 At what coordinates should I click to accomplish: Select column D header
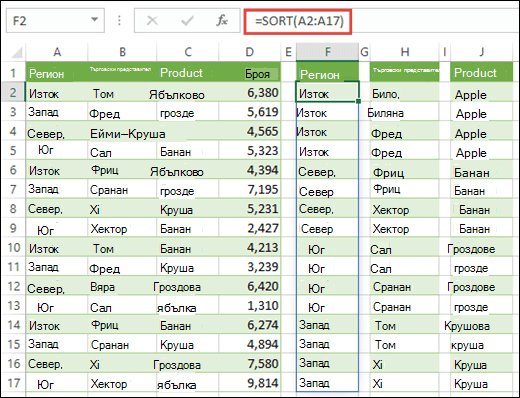tap(249, 52)
